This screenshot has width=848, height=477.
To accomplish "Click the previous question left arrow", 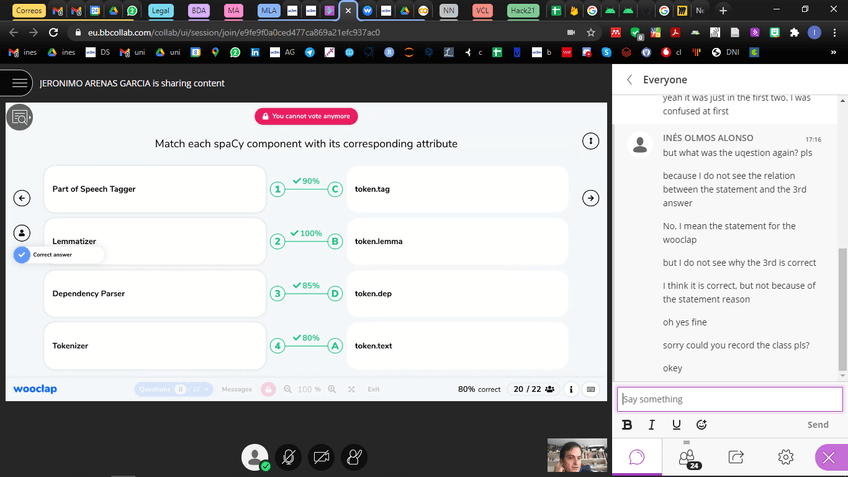I will (21, 198).
